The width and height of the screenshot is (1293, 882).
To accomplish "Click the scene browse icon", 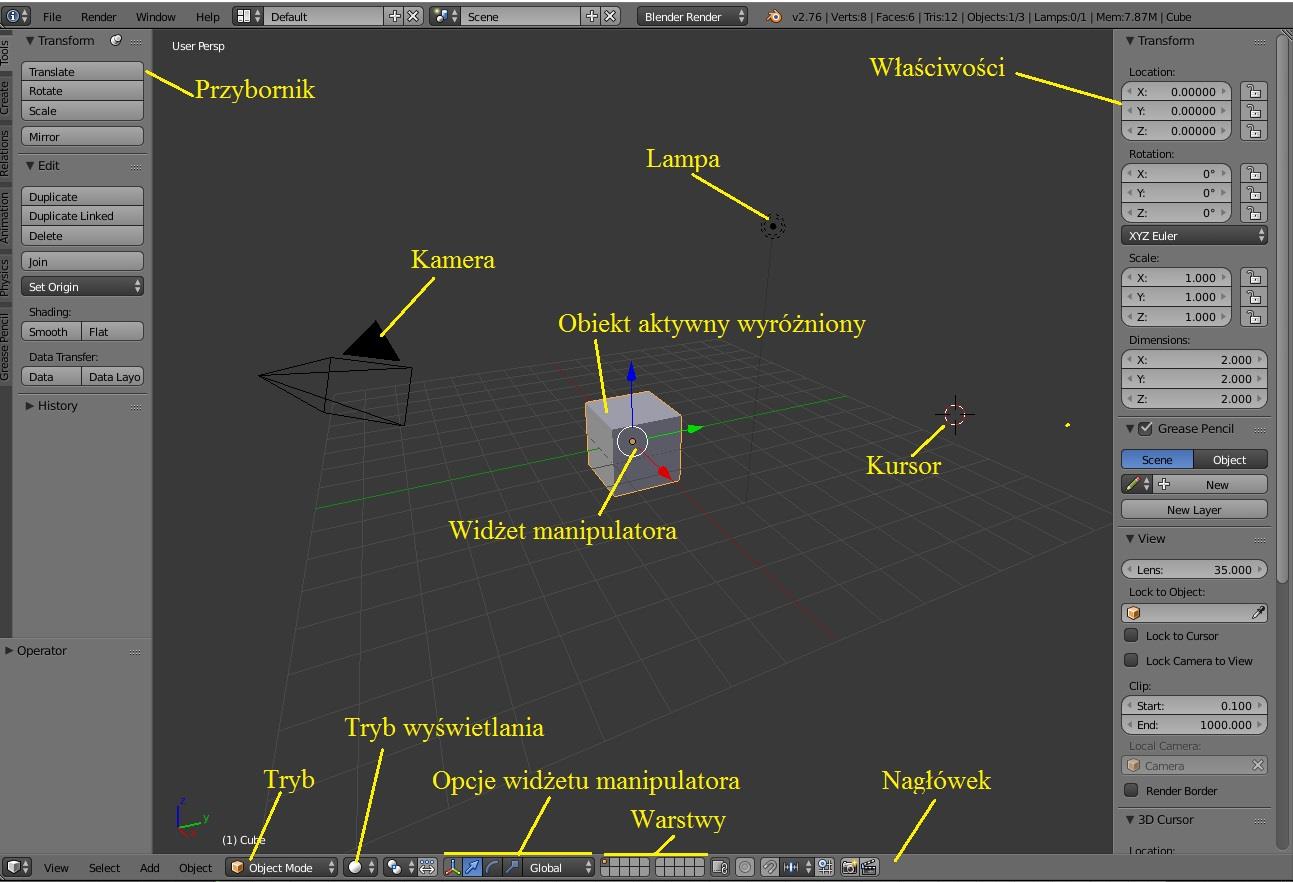I will click(445, 16).
